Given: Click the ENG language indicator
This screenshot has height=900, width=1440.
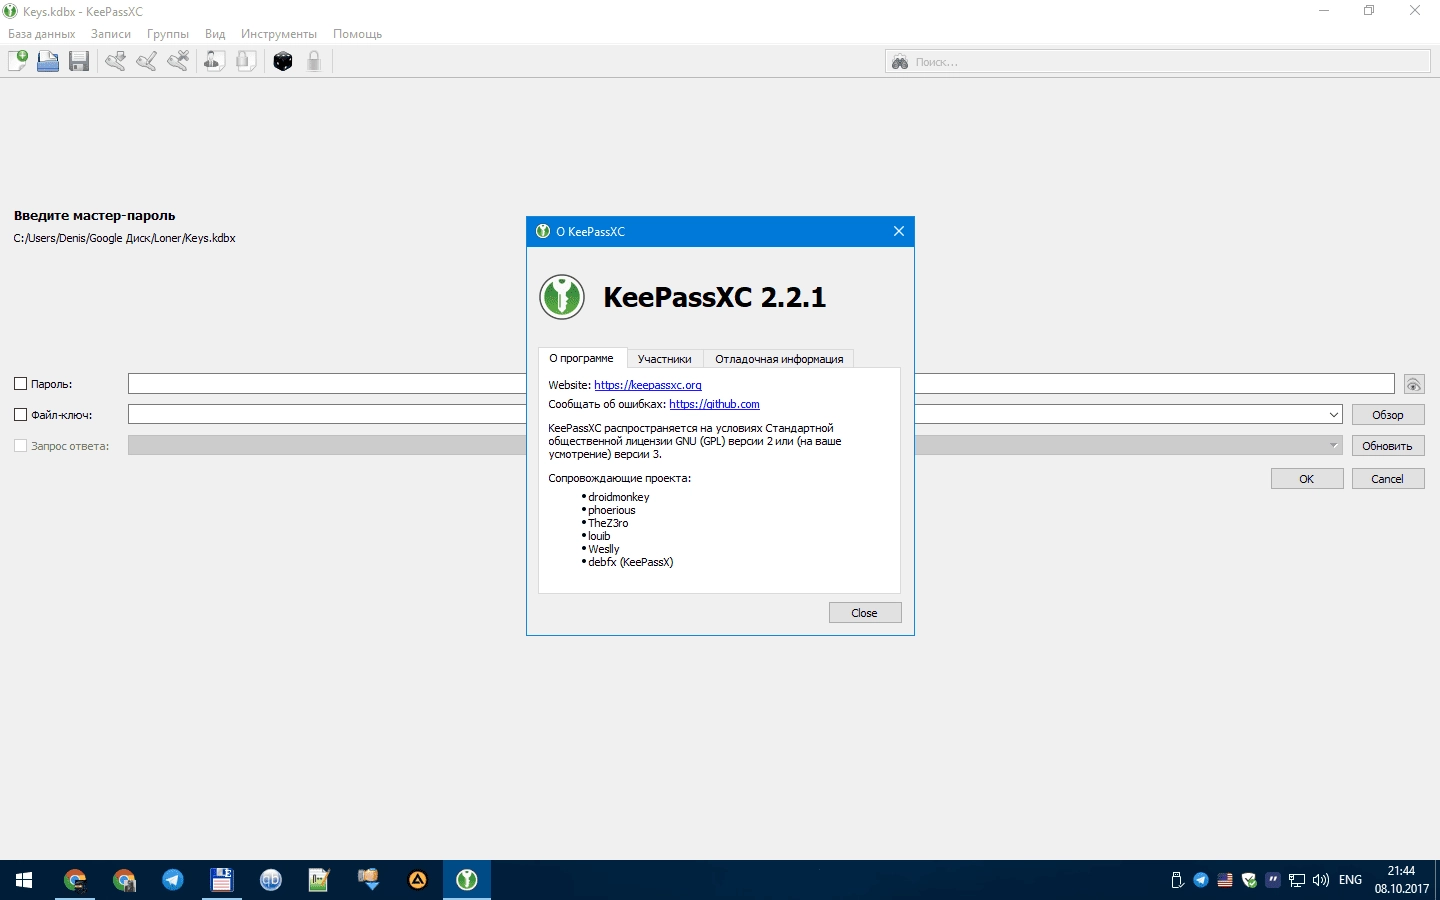Looking at the screenshot, I should 1350,880.
